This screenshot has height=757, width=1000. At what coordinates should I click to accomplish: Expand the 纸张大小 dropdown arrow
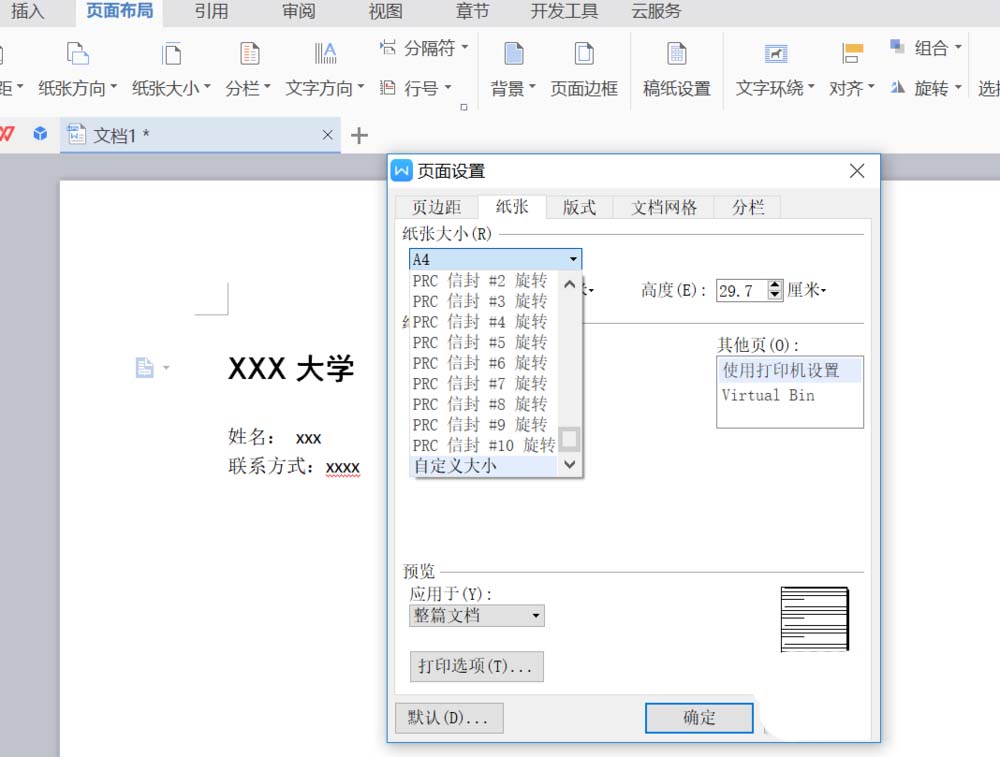[x=207, y=85]
